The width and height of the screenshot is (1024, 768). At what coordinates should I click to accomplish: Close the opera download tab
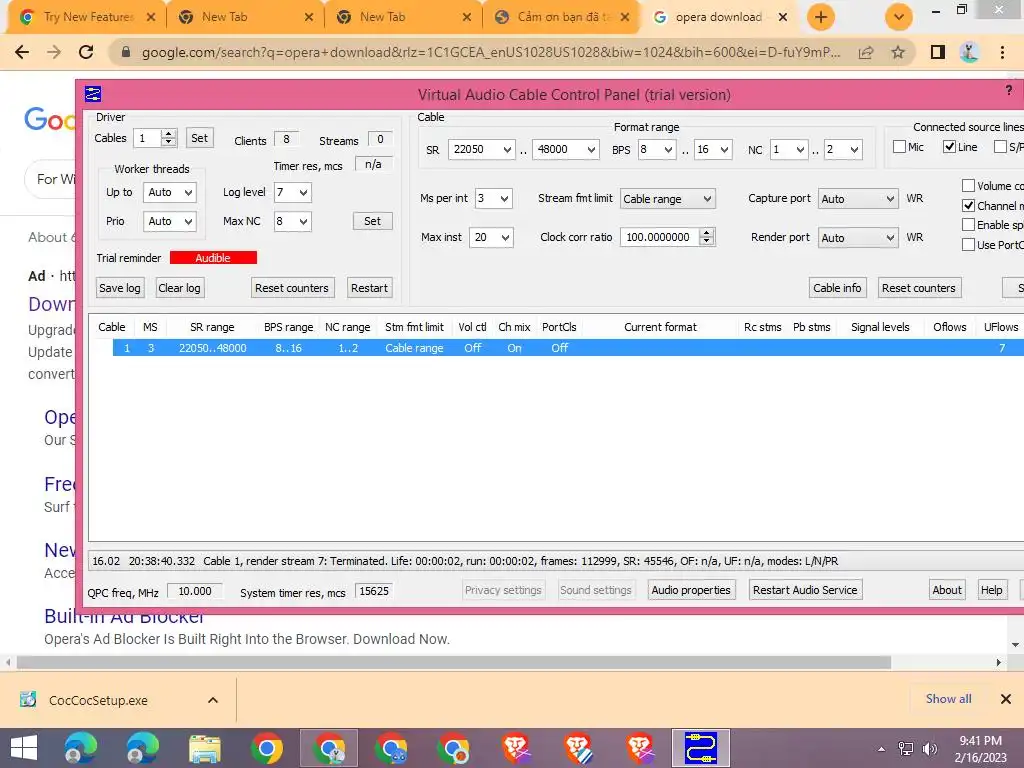[x=783, y=17]
